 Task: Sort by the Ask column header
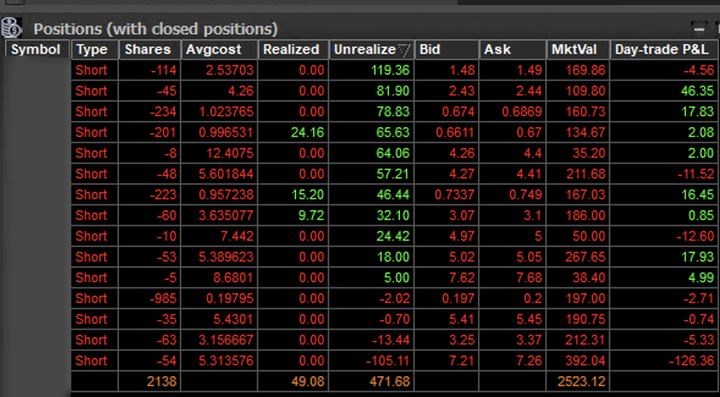point(512,50)
